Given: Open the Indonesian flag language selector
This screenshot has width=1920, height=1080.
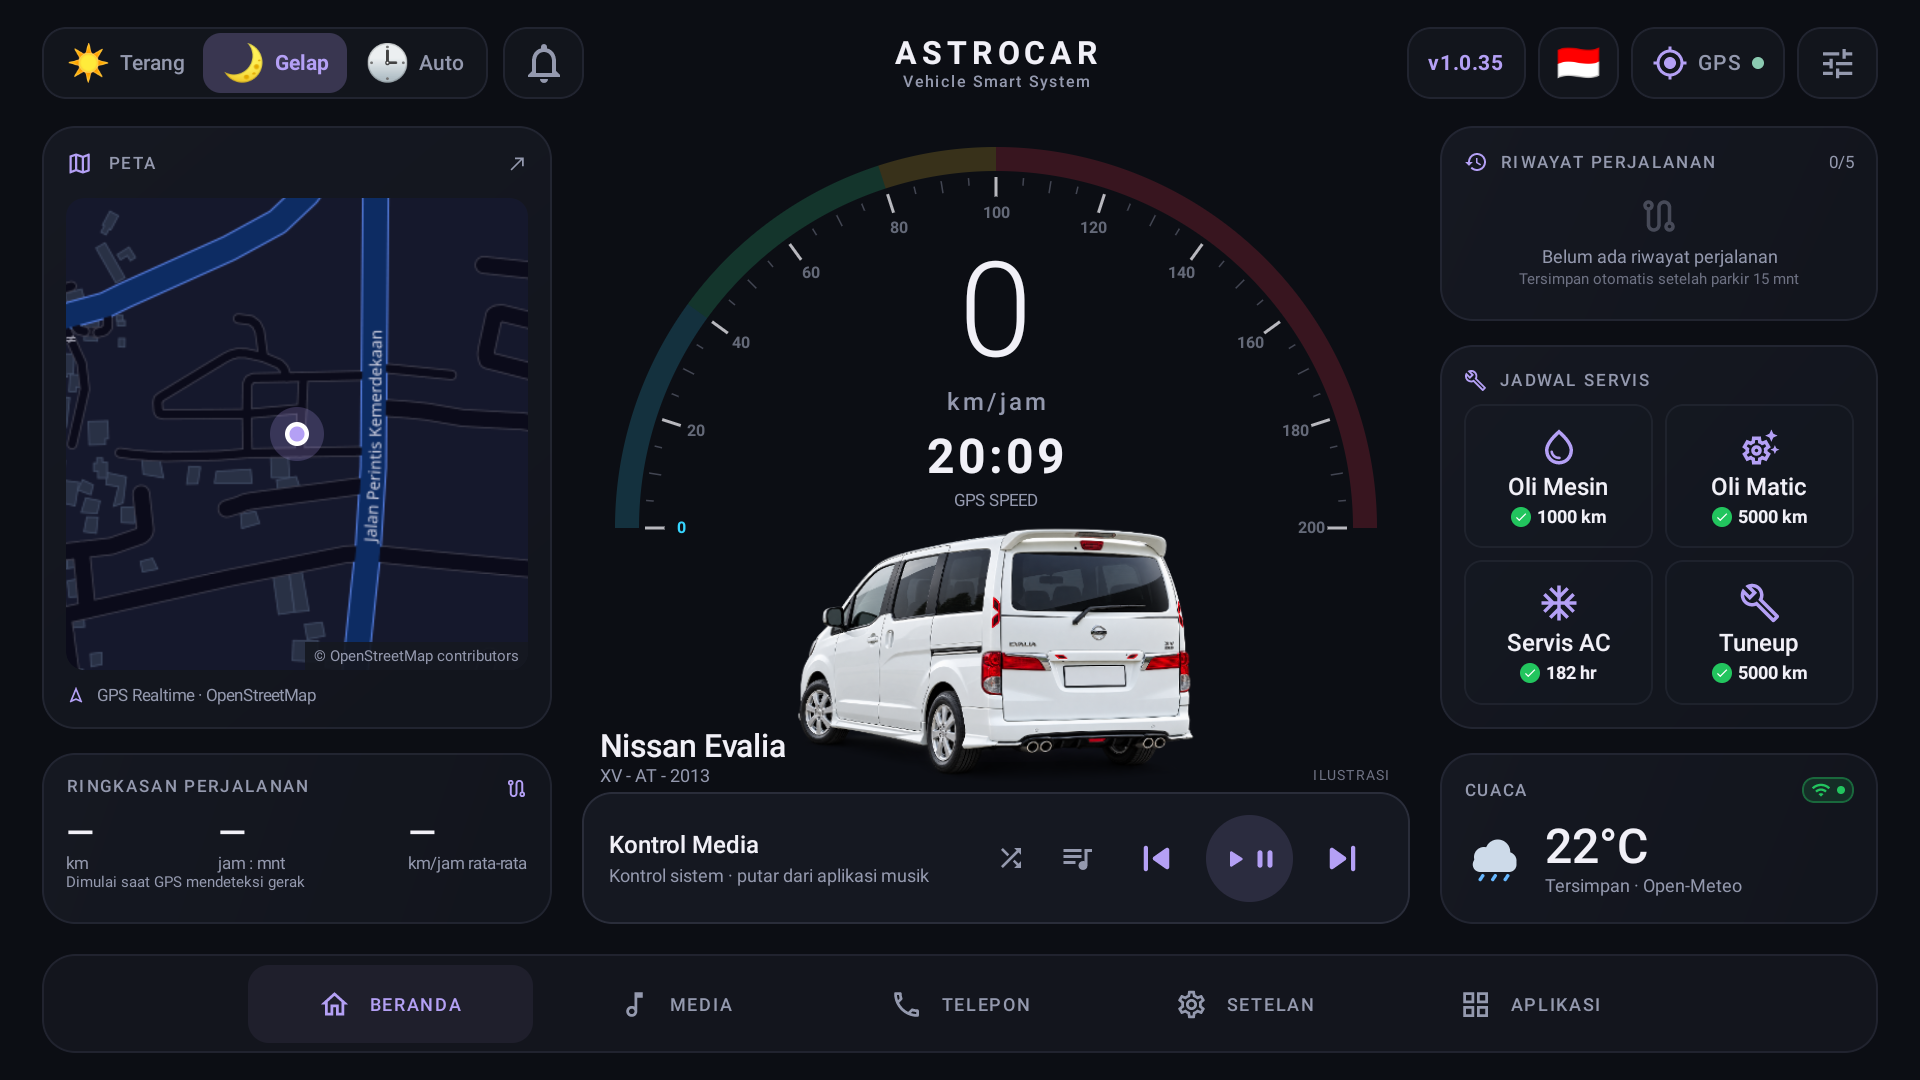Looking at the screenshot, I should click(x=1578, y=63).
